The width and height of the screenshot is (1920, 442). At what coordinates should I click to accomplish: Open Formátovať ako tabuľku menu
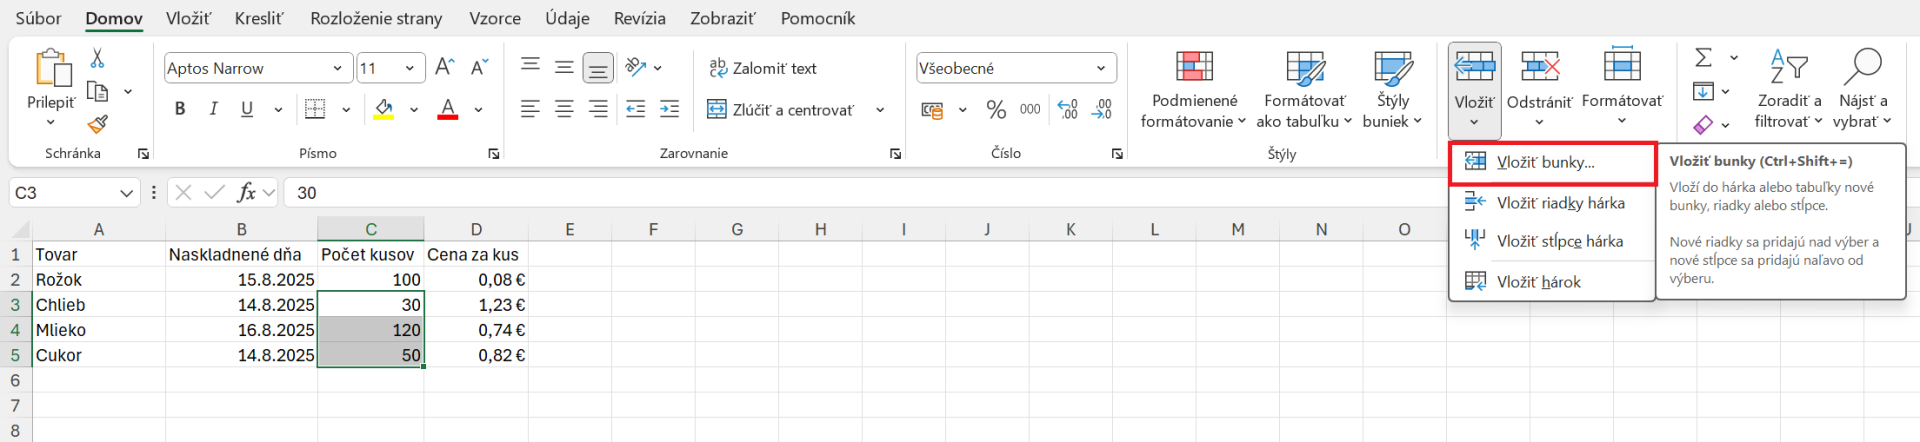1304,90
